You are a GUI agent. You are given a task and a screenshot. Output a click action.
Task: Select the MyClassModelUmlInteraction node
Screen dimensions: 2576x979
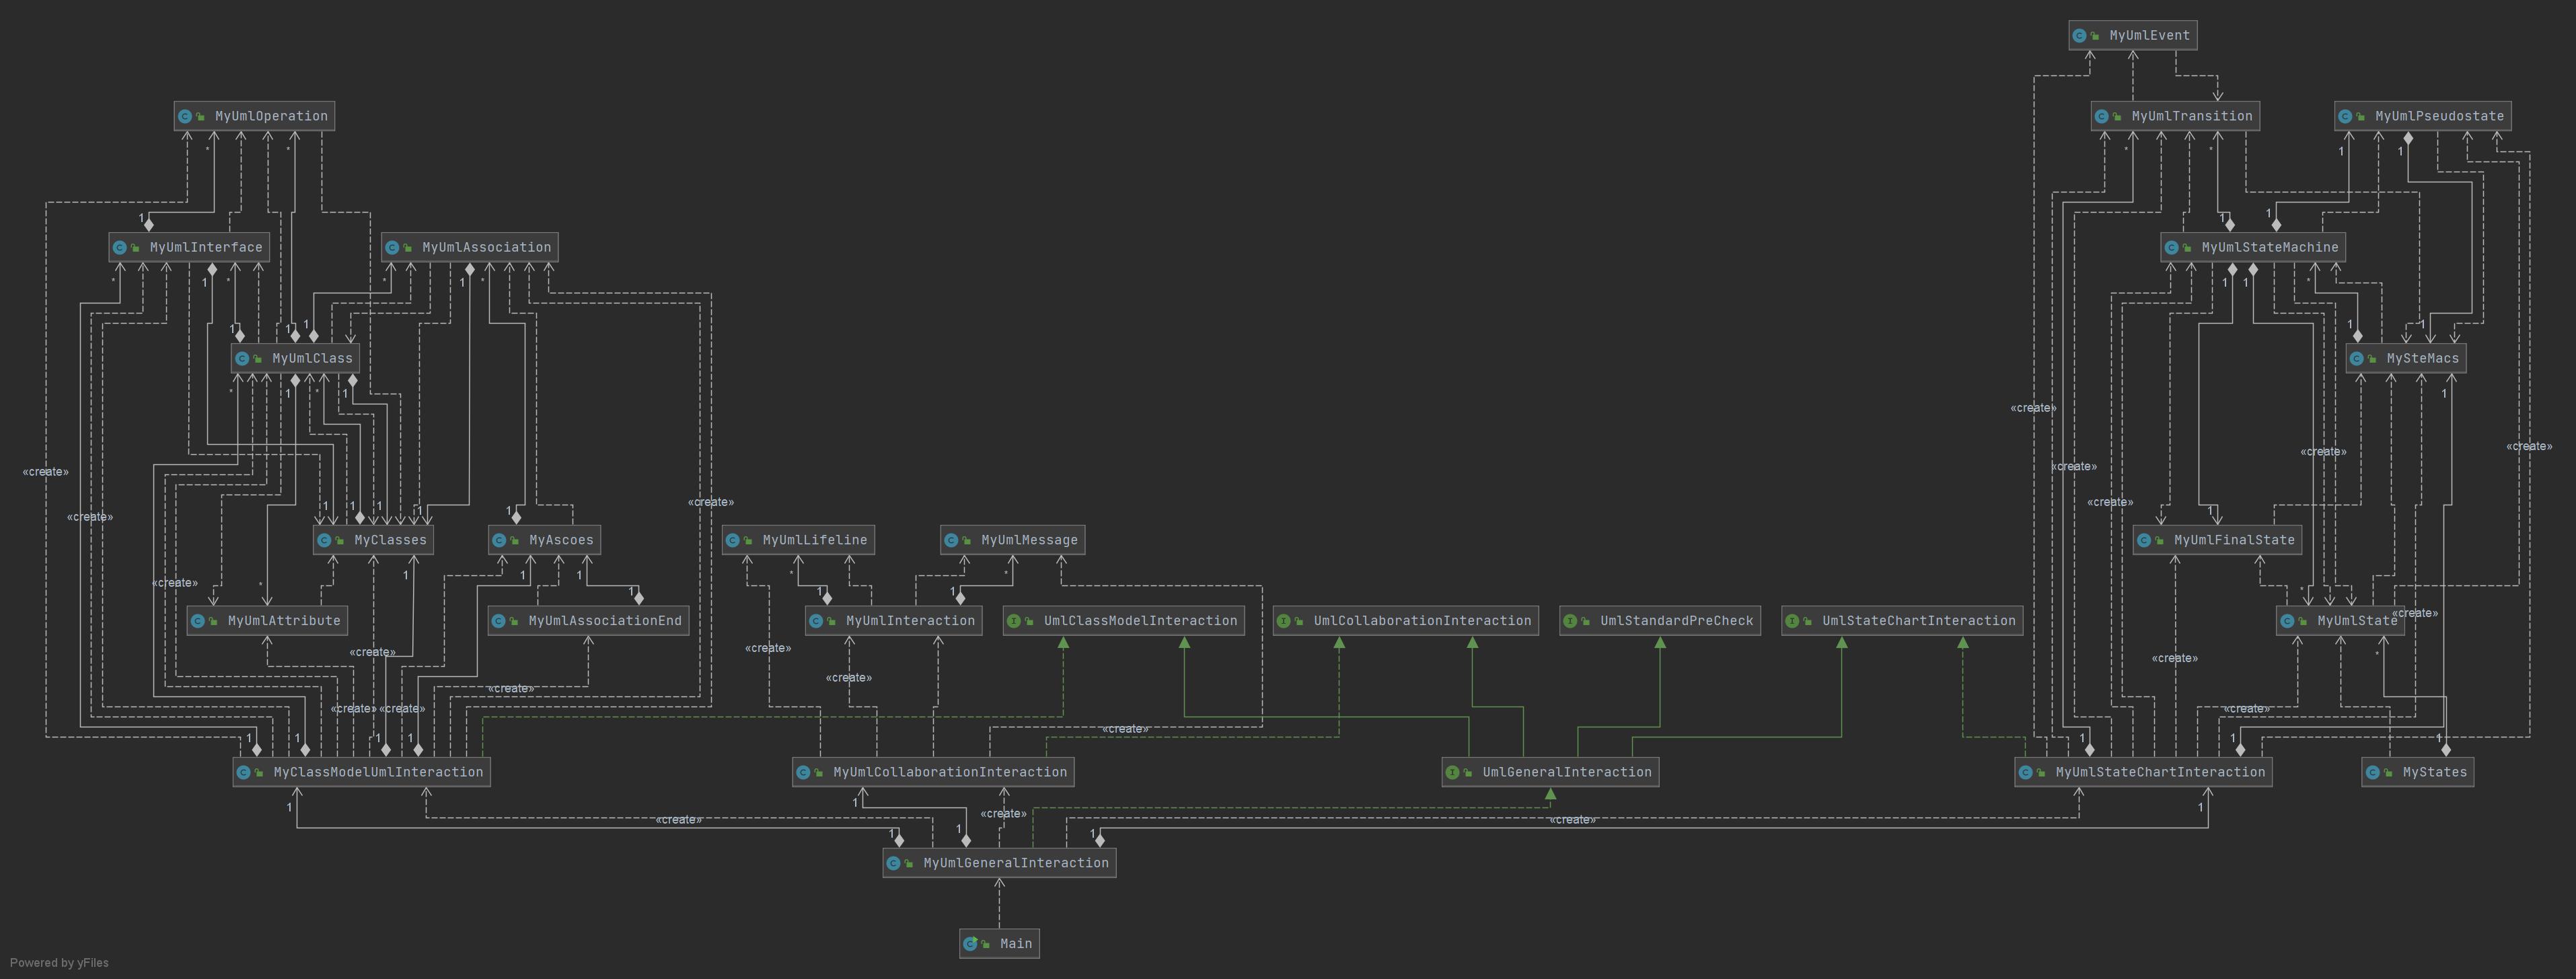[361, 773]
